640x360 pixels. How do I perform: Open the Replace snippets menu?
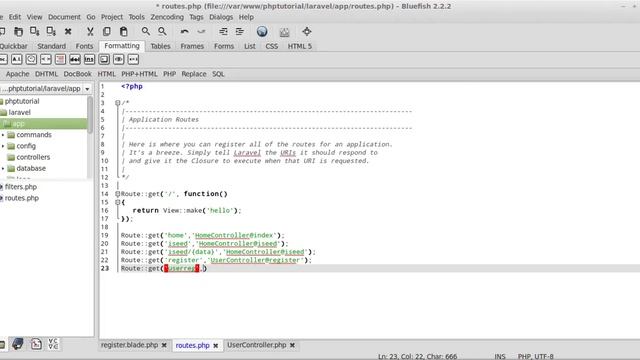[x=193, y=74]
